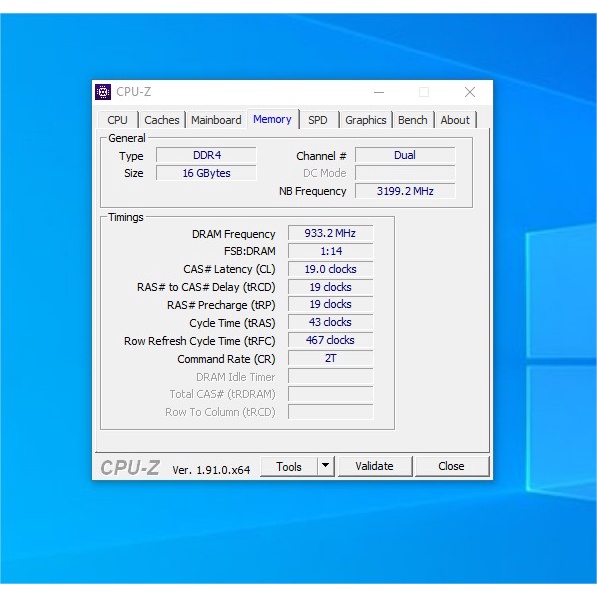Close the CPU-Z window with X

click(470, 92)
